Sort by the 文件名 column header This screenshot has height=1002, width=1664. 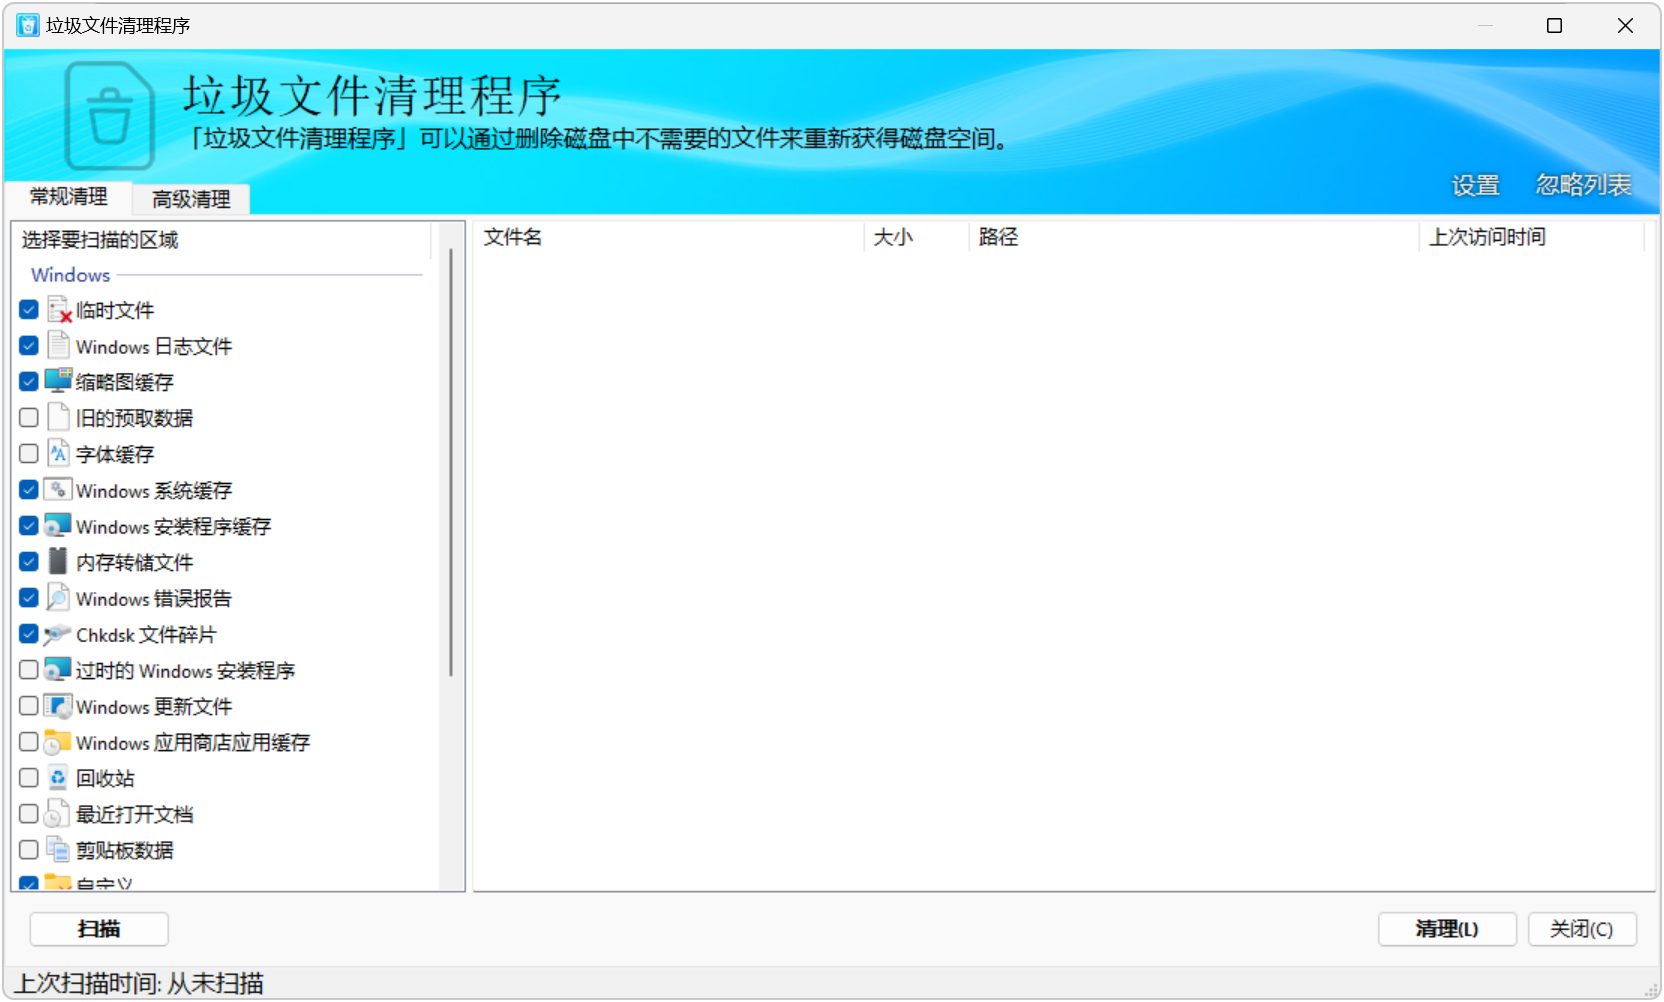click(x=668, y=237)
